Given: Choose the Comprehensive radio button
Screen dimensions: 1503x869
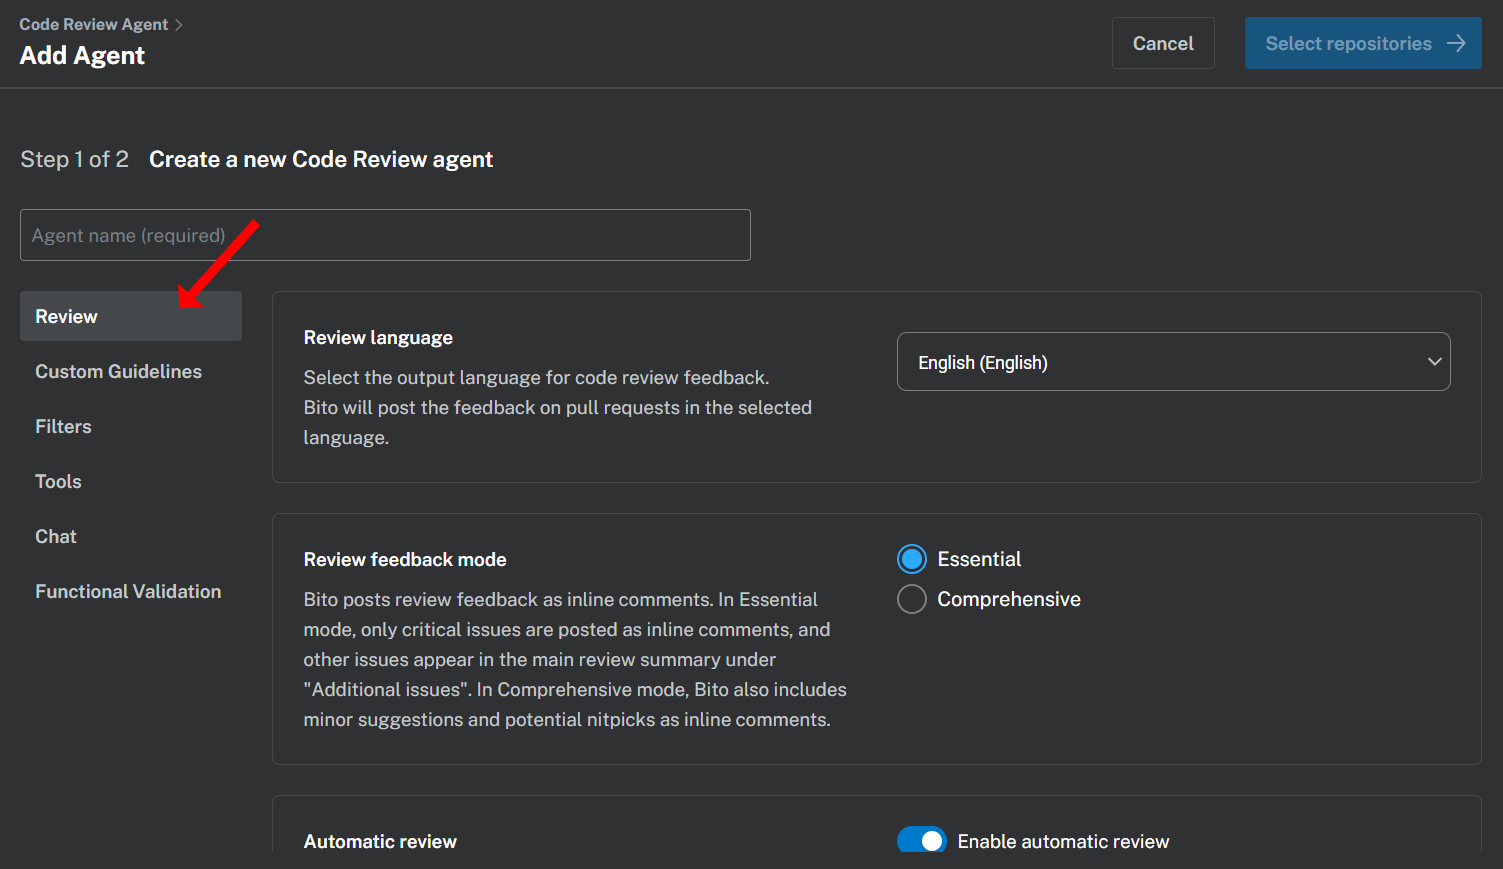Looking at the screenshot, I should click(911, 599).
